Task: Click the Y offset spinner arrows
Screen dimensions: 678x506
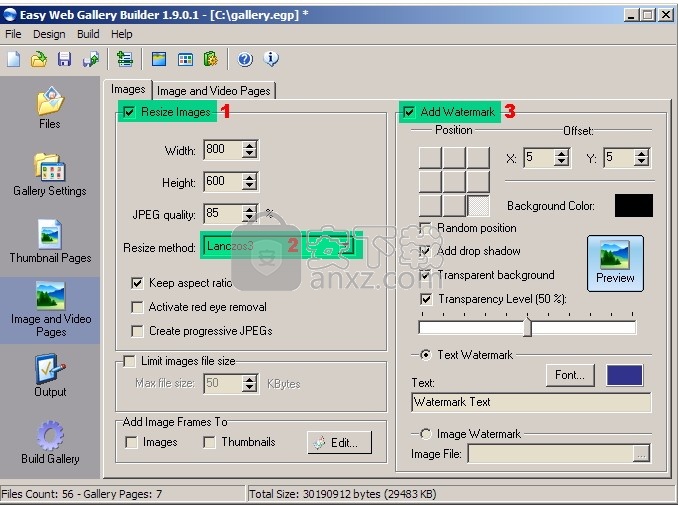Action: pyautogui.click(x=642, y=157)
